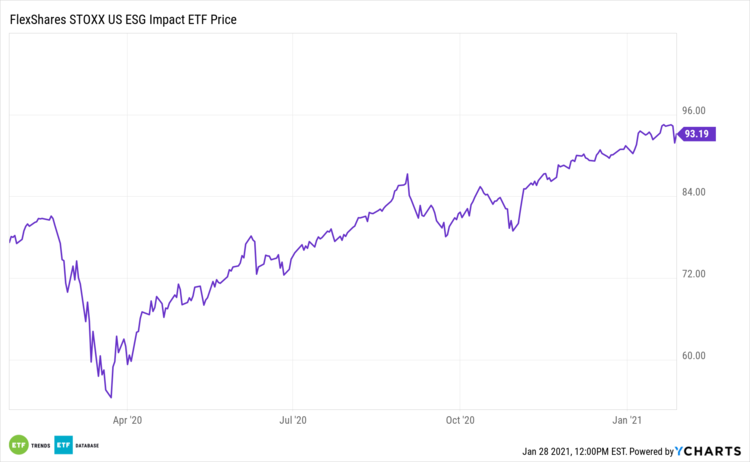
Task: Select the Jan '21 date label
Action: 626,421
